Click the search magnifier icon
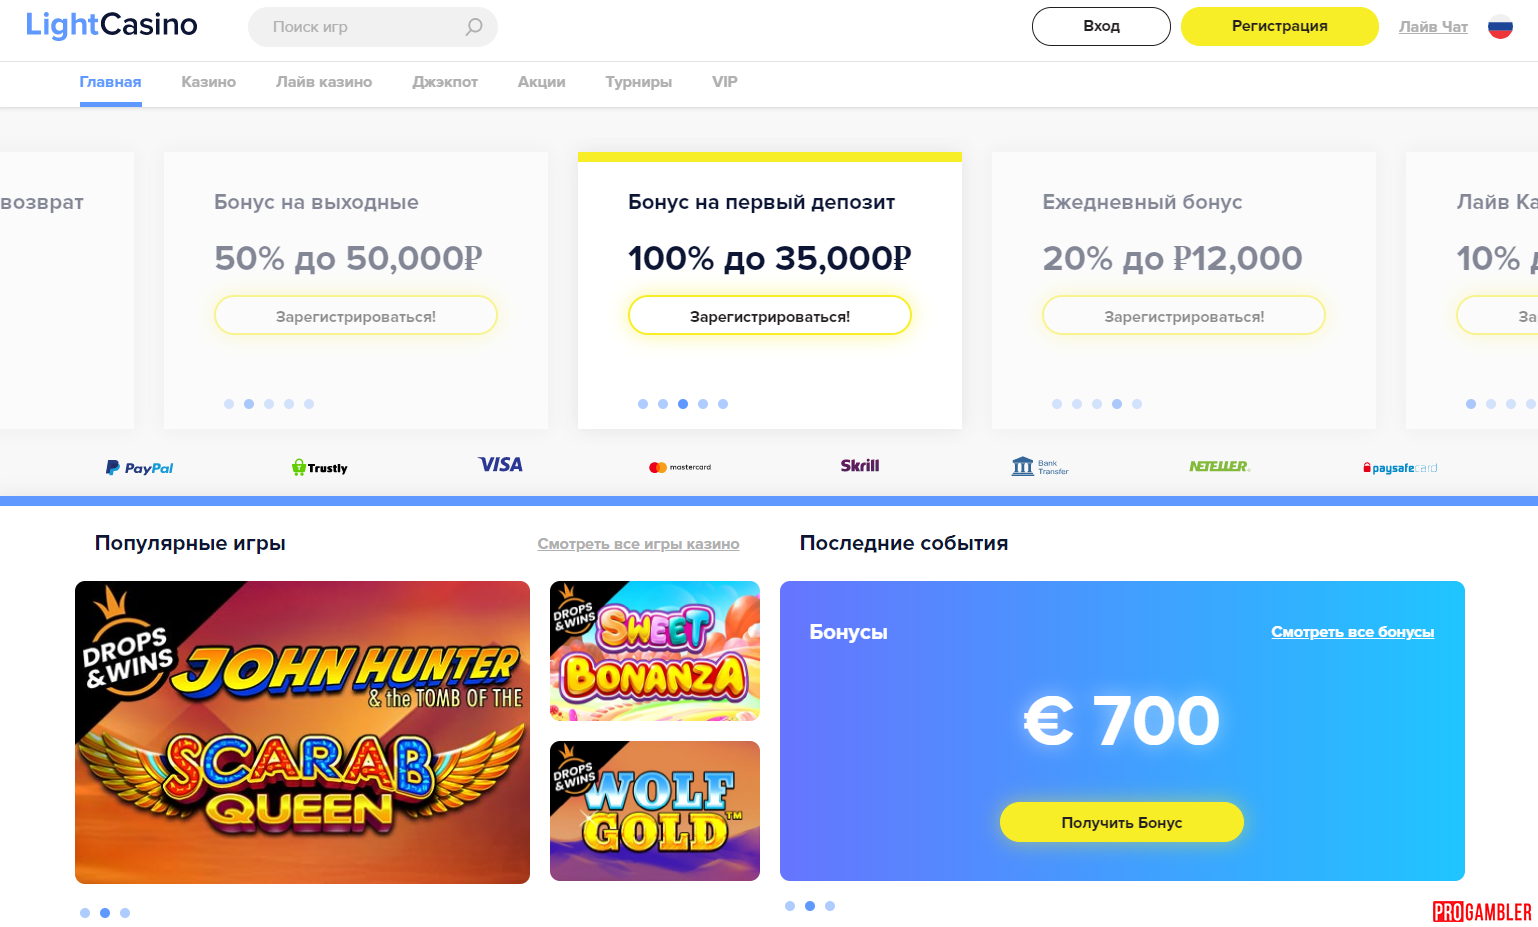The height and width of the screenshot is (927, 1538). pos(471,27)
